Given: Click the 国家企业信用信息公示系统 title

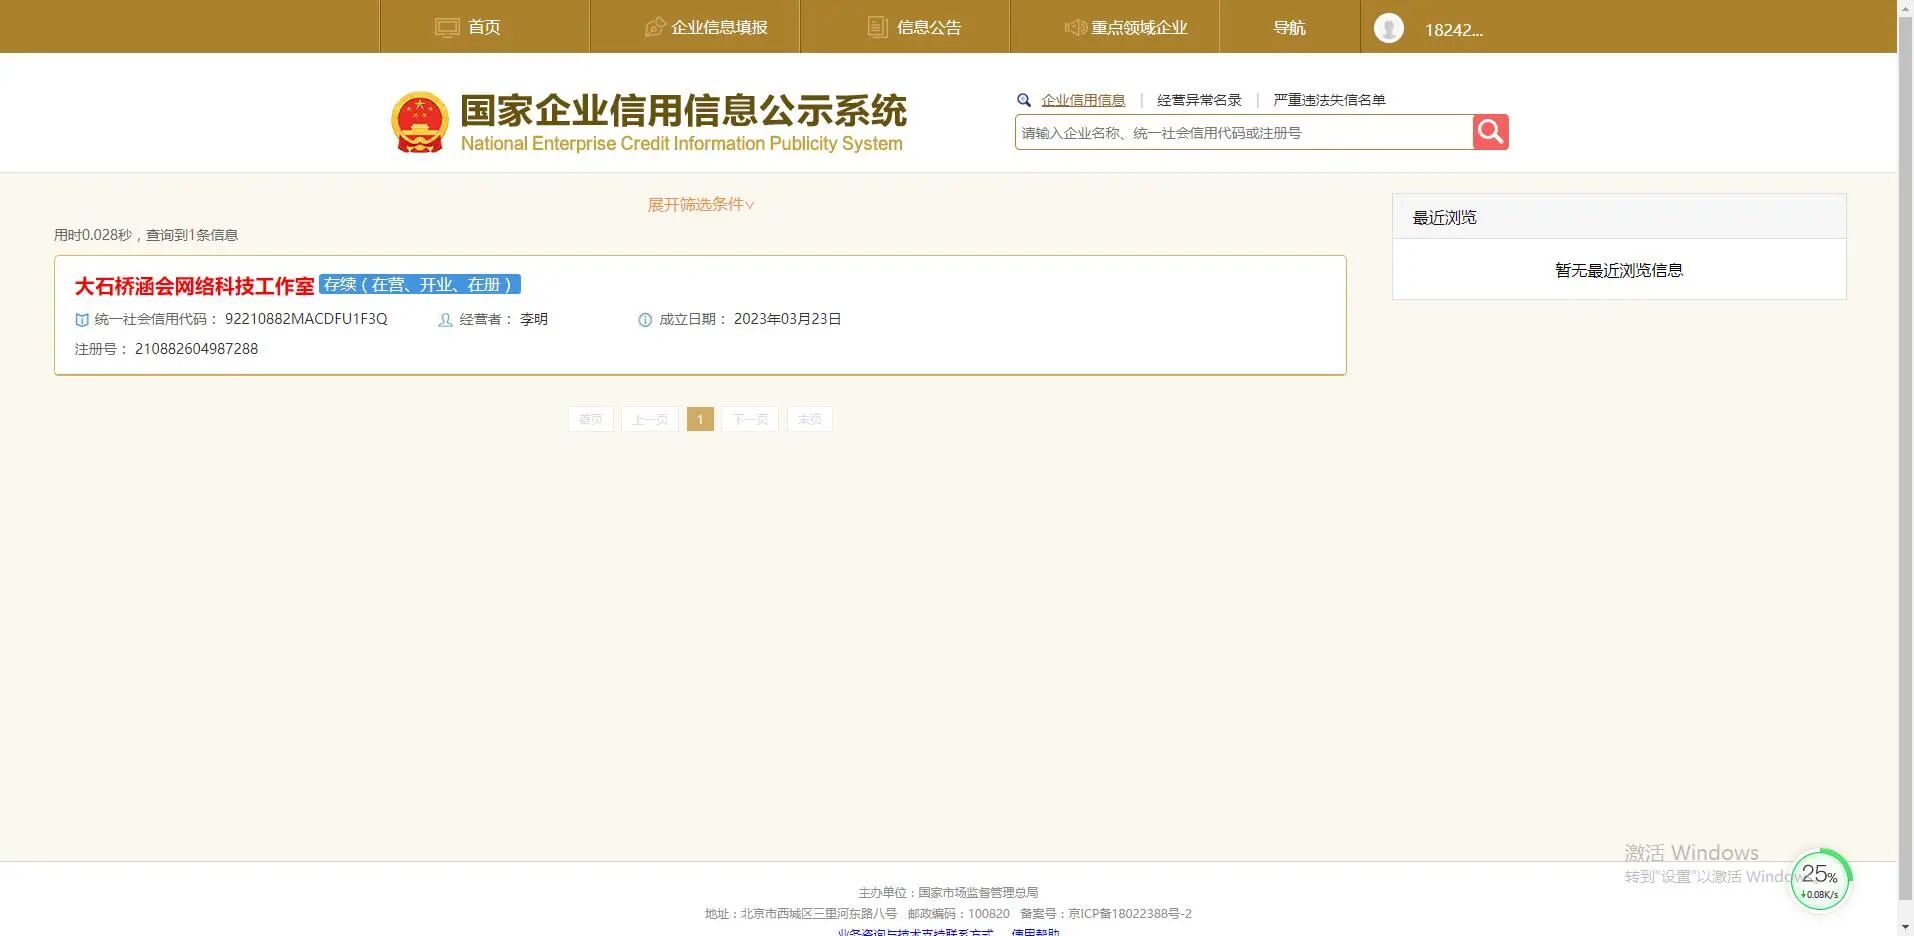Looking at the screenshot, I should (x=684, y=110).
